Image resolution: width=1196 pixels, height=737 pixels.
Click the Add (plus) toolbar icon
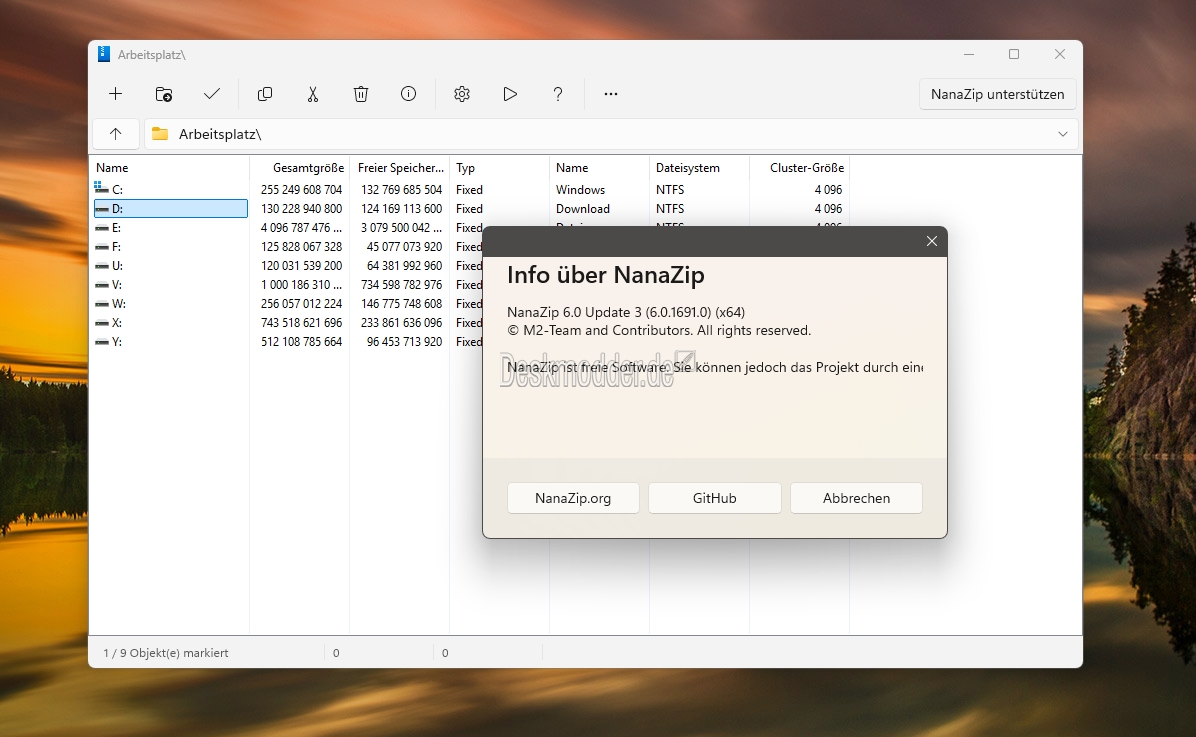pyautogui.click(x=116, y=94)
